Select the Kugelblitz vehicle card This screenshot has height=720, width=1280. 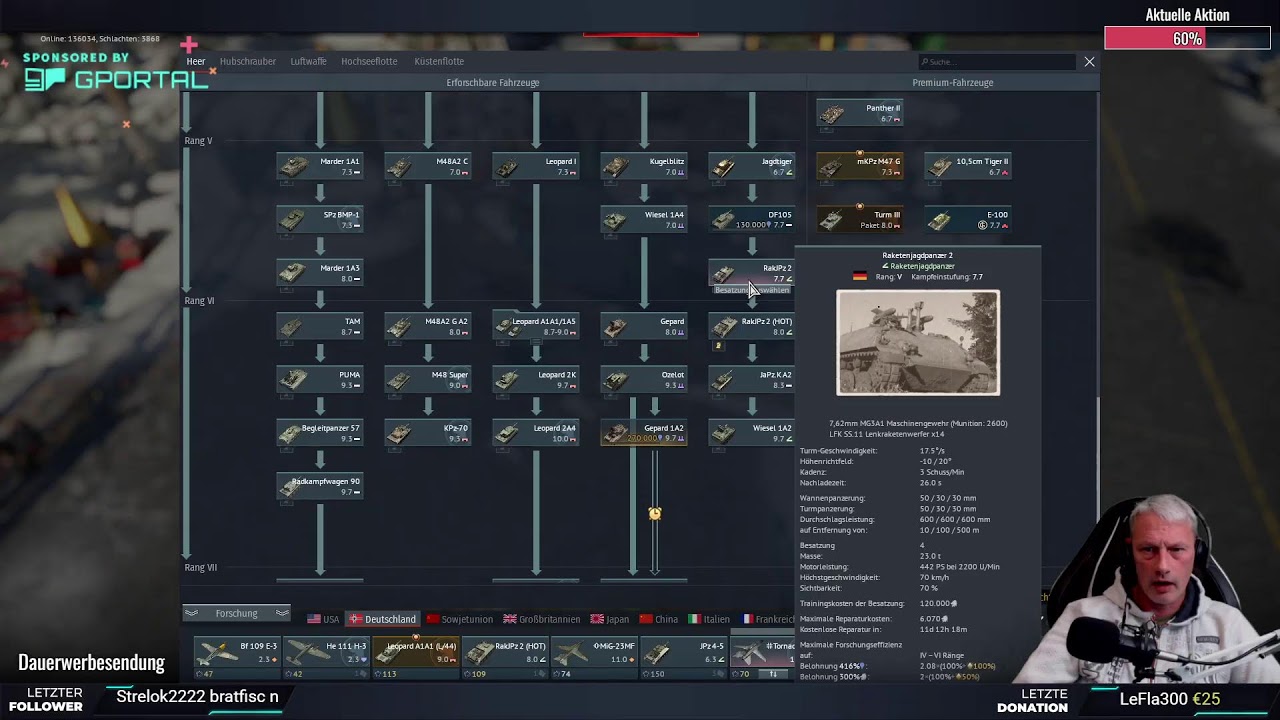644,166
